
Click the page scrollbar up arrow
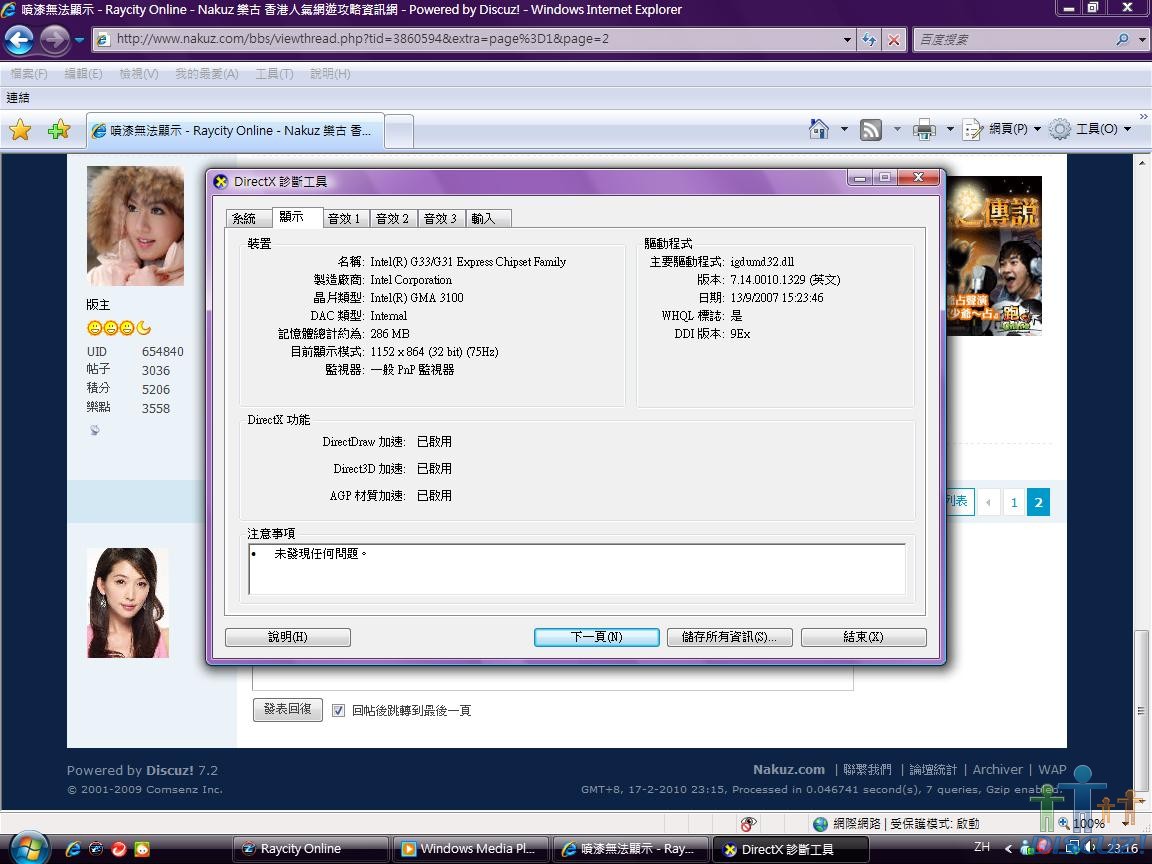[x=1142, y=162]
